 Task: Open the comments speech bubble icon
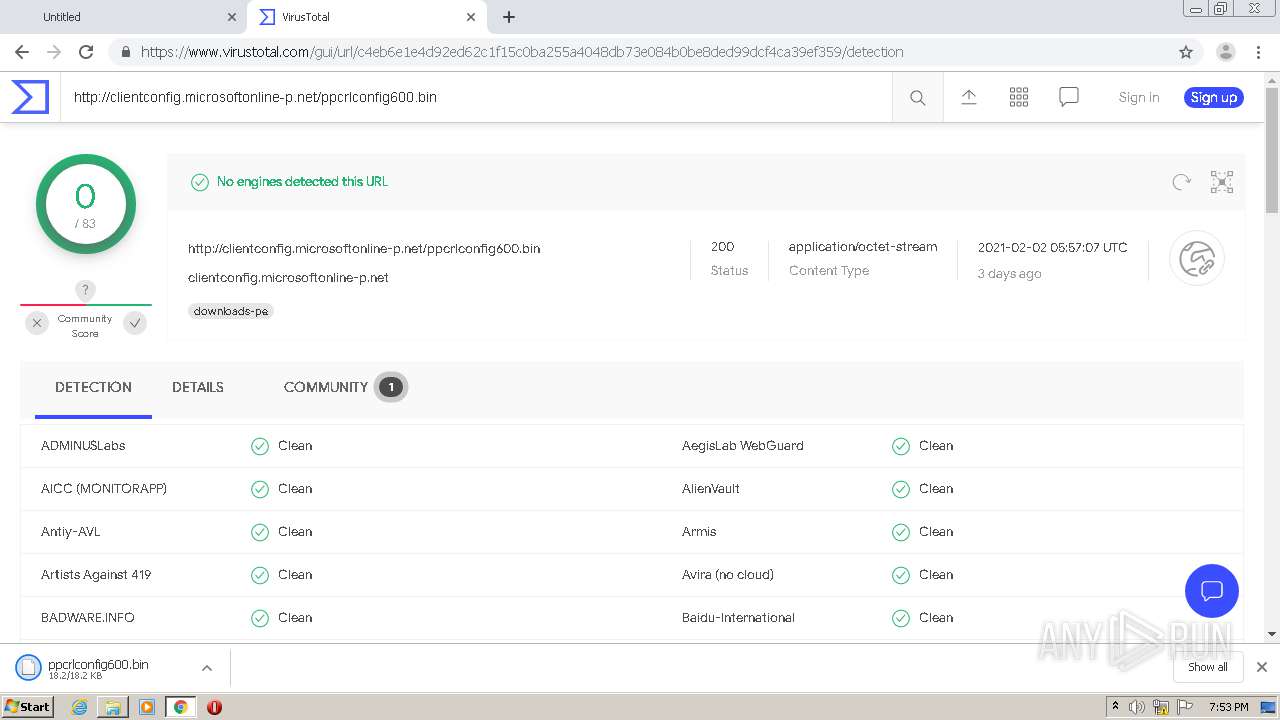[x=1069, y=97]
